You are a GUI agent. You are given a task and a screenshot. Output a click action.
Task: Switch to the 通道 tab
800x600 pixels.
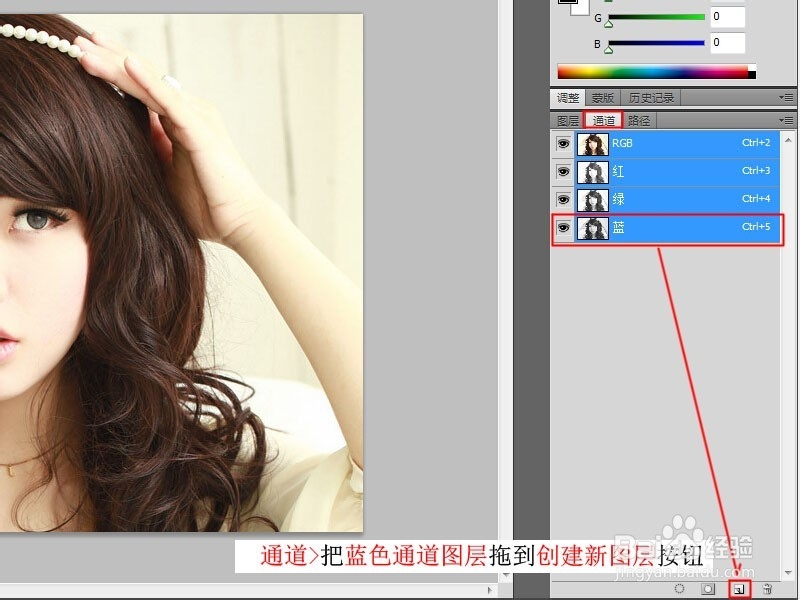[x=604, y=121]
